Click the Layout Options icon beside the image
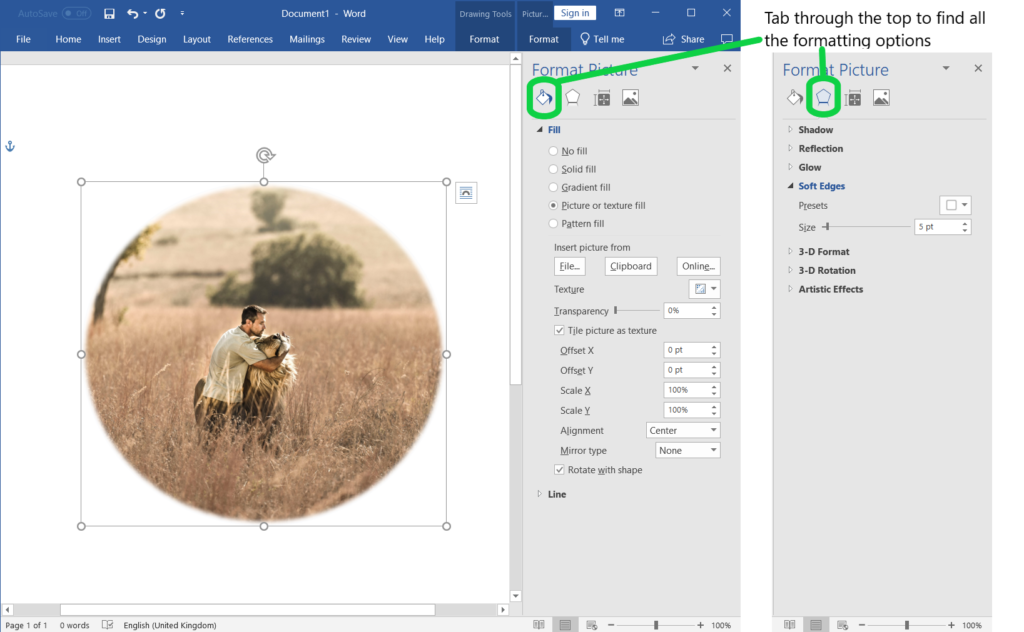1024x632 pixels. [466, 193]
